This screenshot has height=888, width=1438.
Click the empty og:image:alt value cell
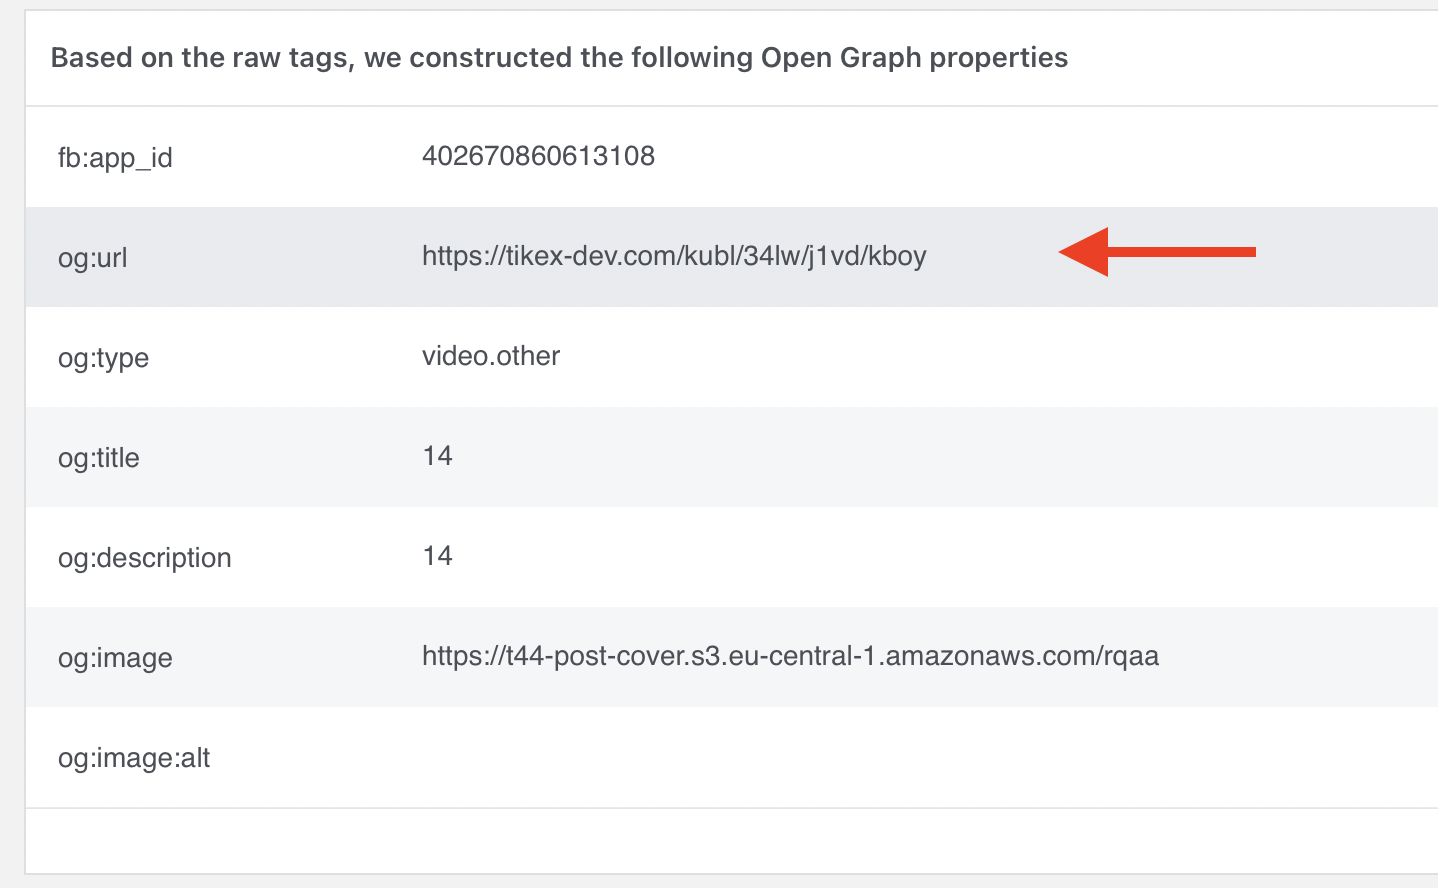click(800, 757)
